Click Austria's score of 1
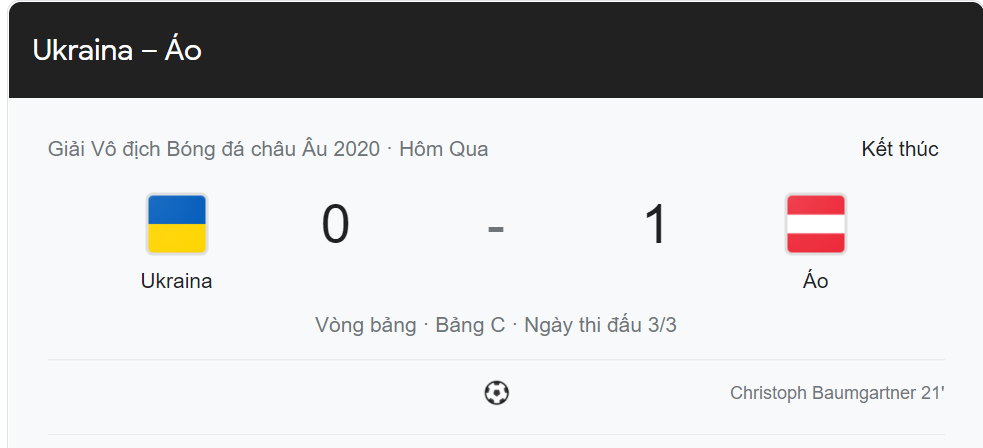Screen dimensions: 983x448 pos(656,225)
